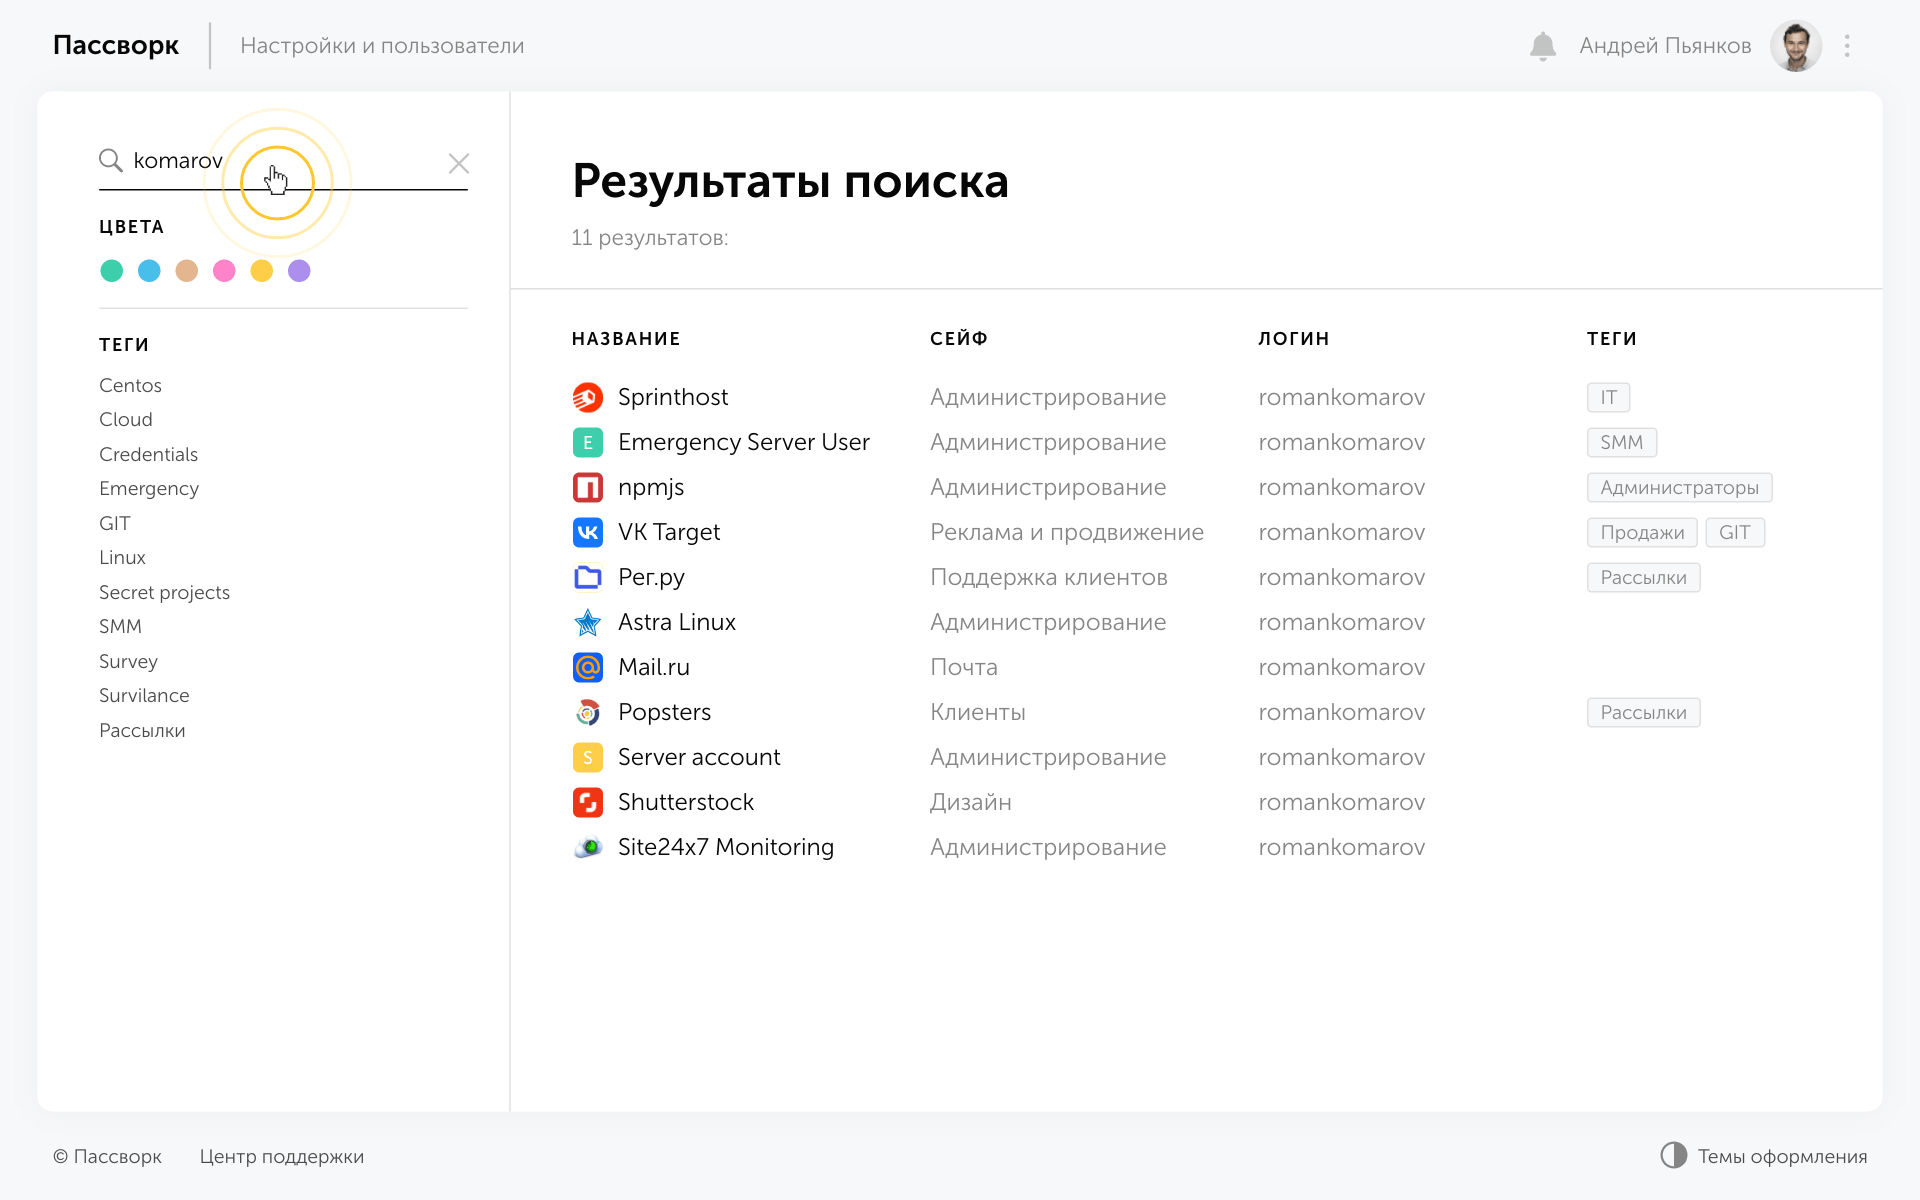Filter by the pink color swatch

pyautogui.click(x=224, y=271)
